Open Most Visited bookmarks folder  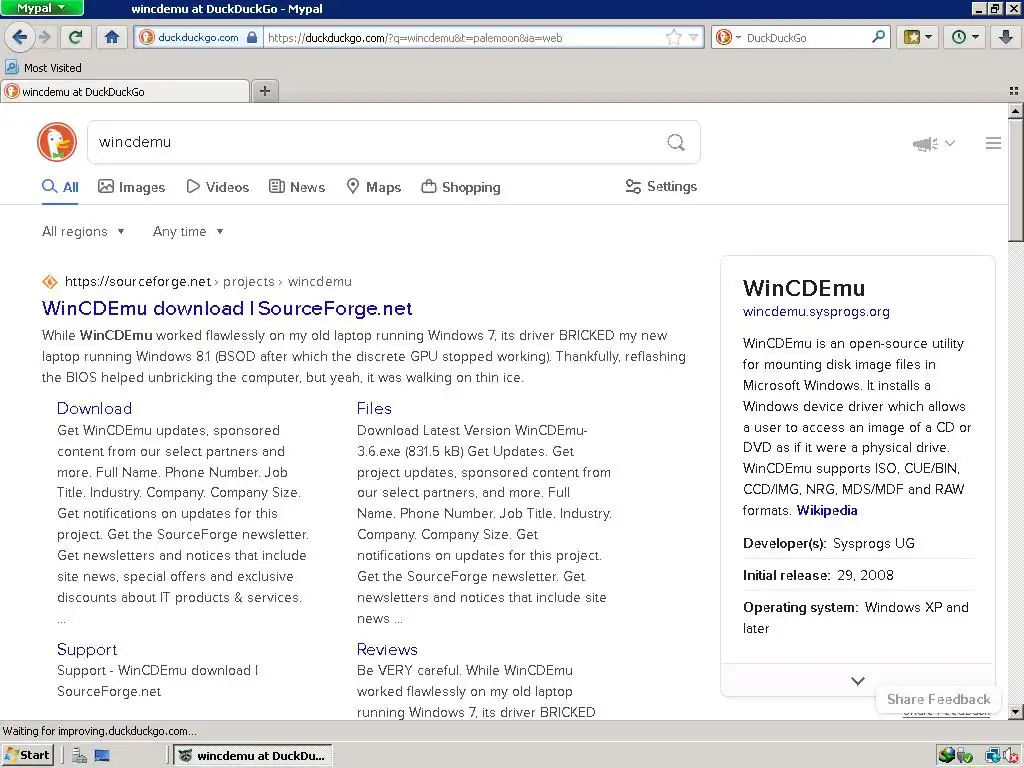[44, 67]
